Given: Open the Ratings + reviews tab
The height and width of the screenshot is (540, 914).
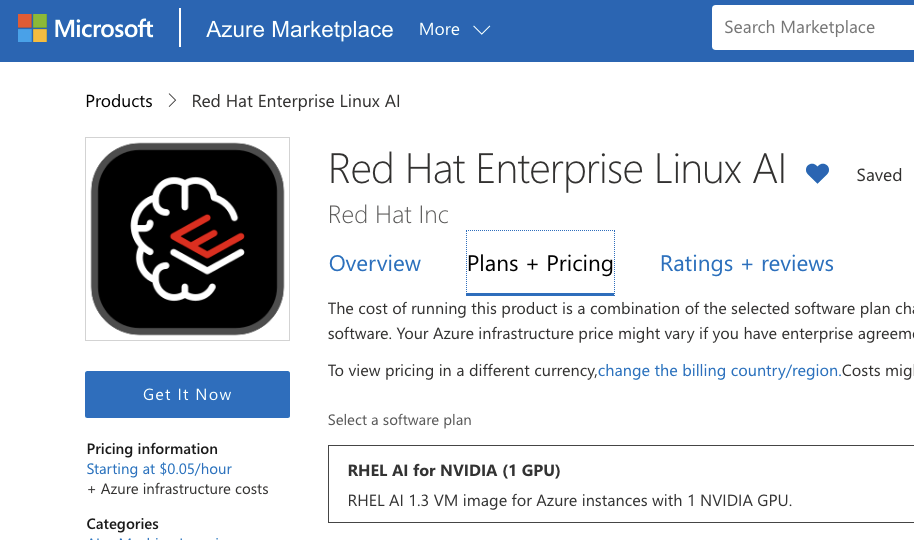Looking at the screenshot, I should [x=746, y=264].
